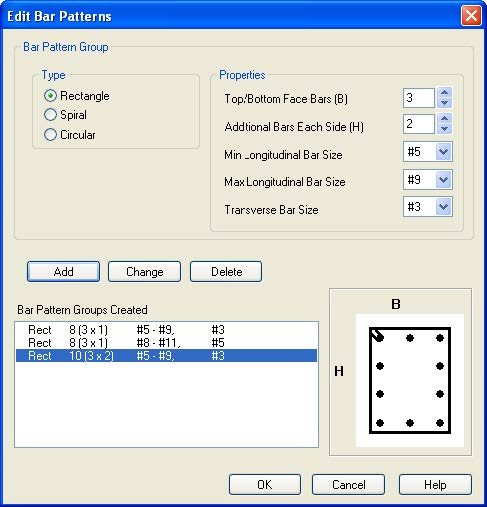Click the Add button
The image size is (487, 507).
63,272
